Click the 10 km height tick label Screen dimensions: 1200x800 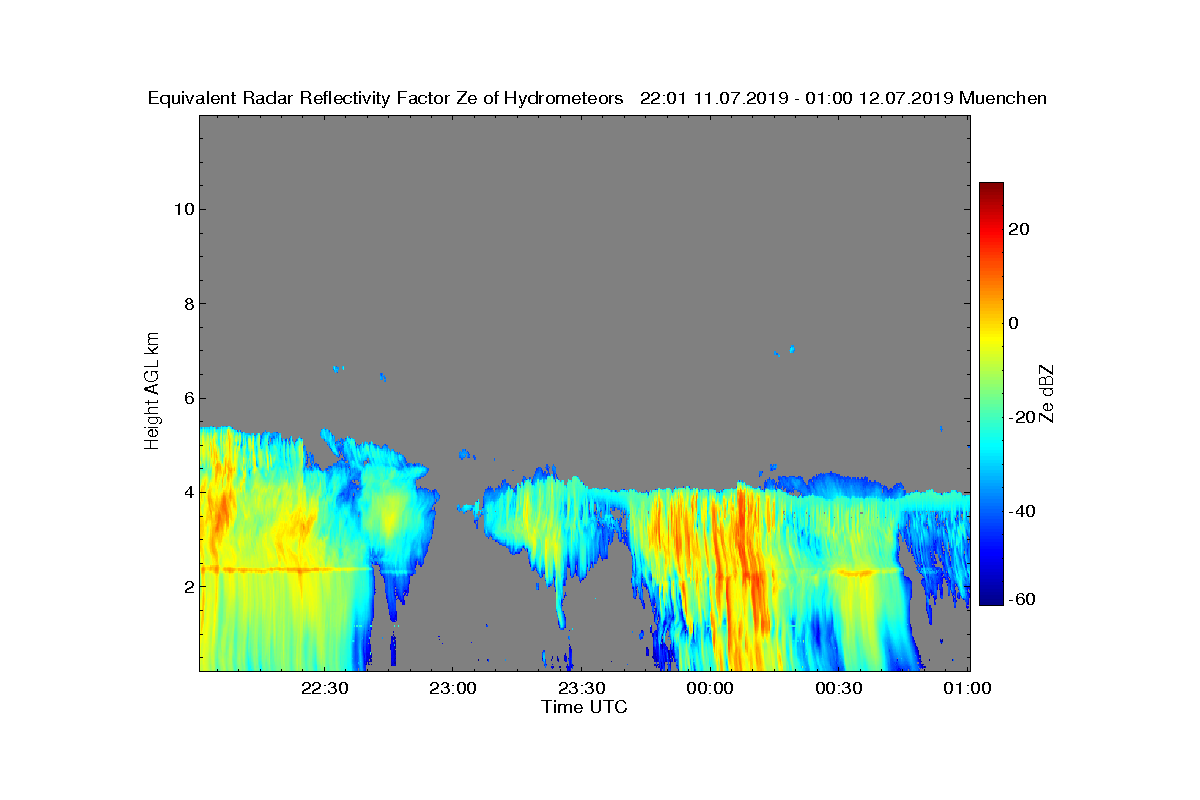tap(182, 209)
